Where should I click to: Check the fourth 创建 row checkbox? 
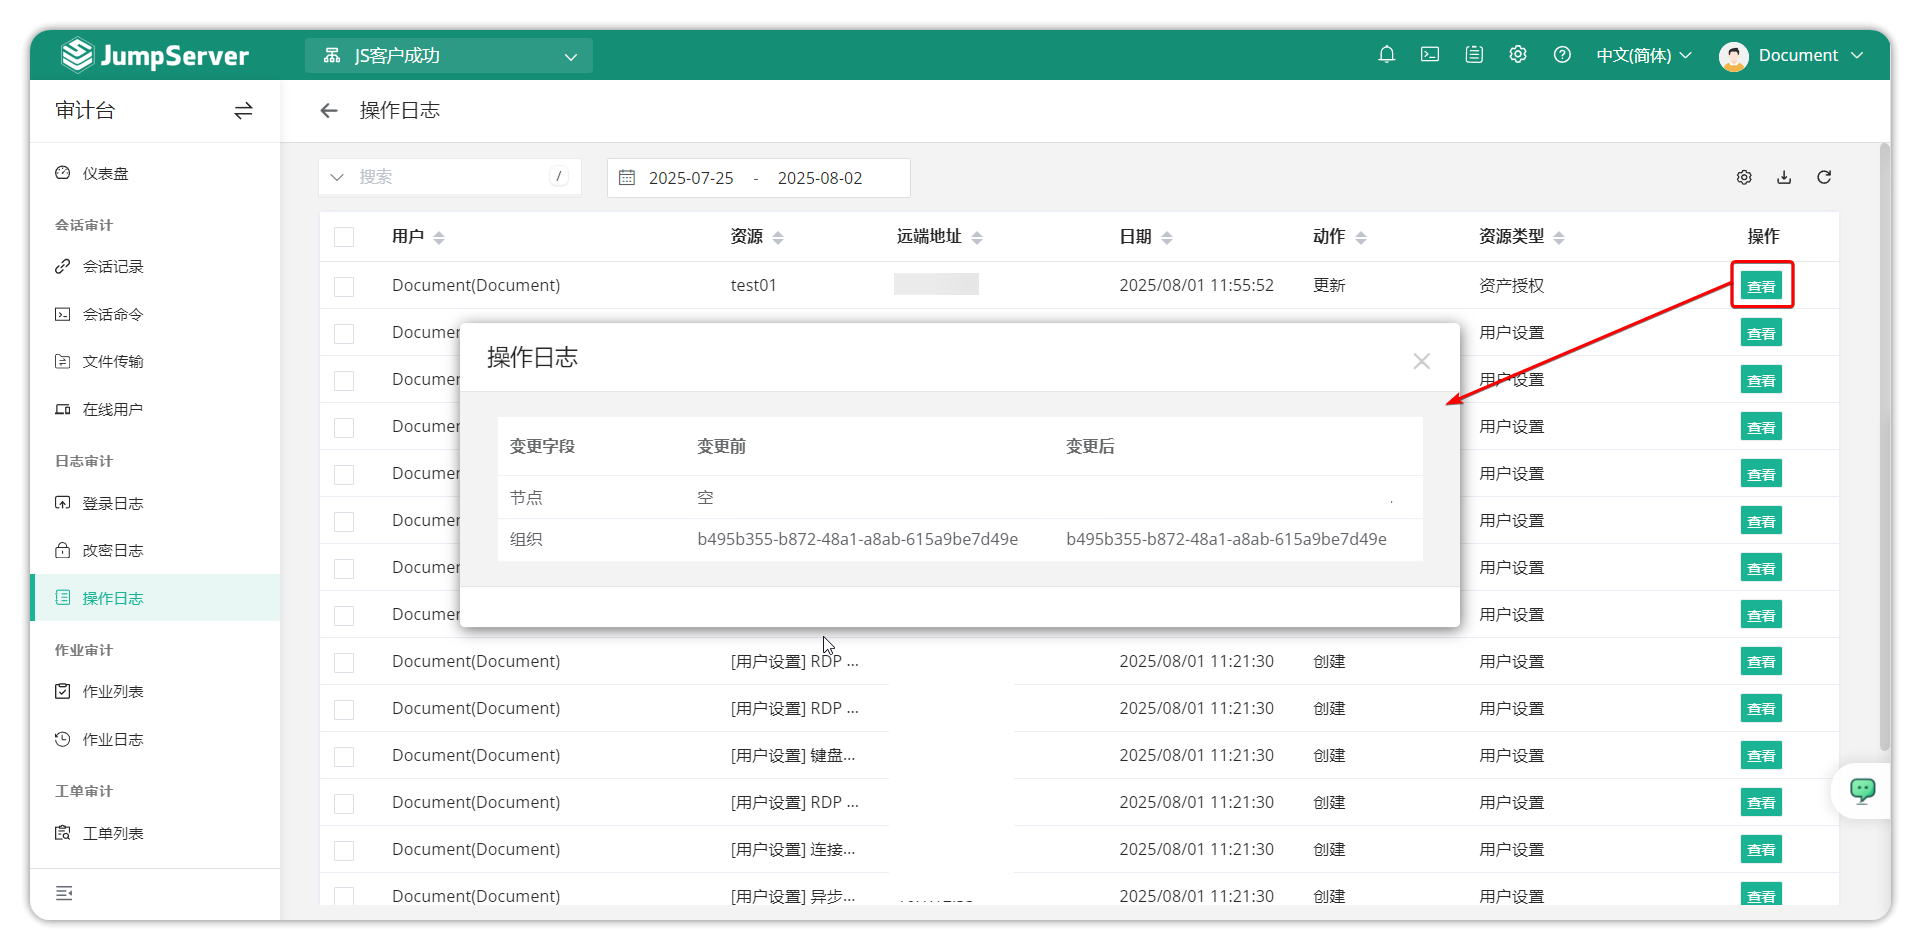[x=344, y=803]
